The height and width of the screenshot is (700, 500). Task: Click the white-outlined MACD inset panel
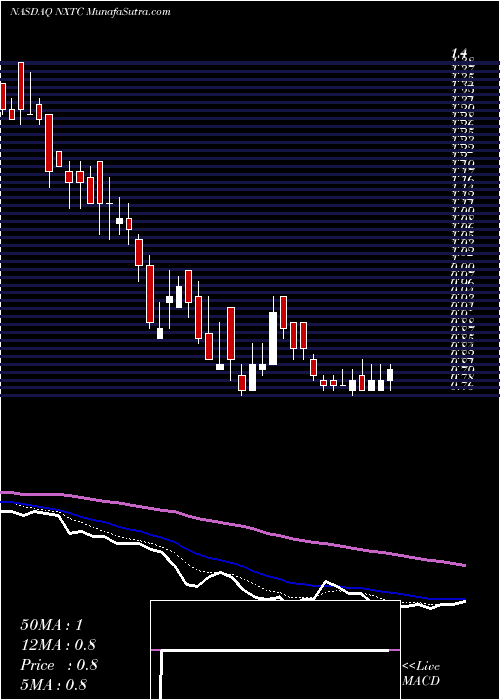(x=275, y=650)
